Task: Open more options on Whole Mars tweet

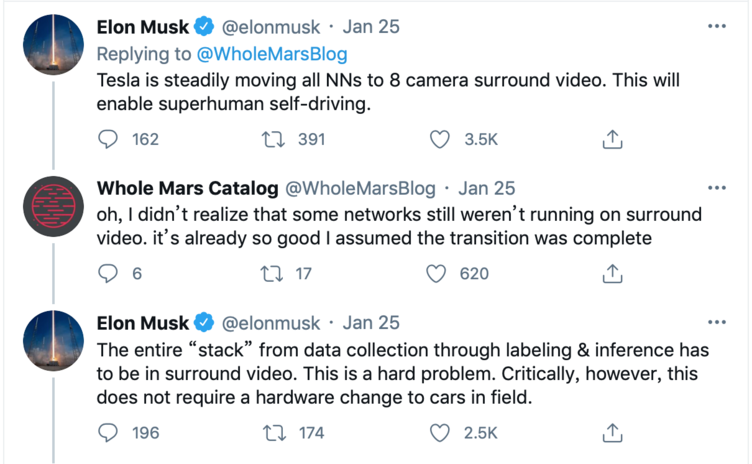Action: [717, 188]
